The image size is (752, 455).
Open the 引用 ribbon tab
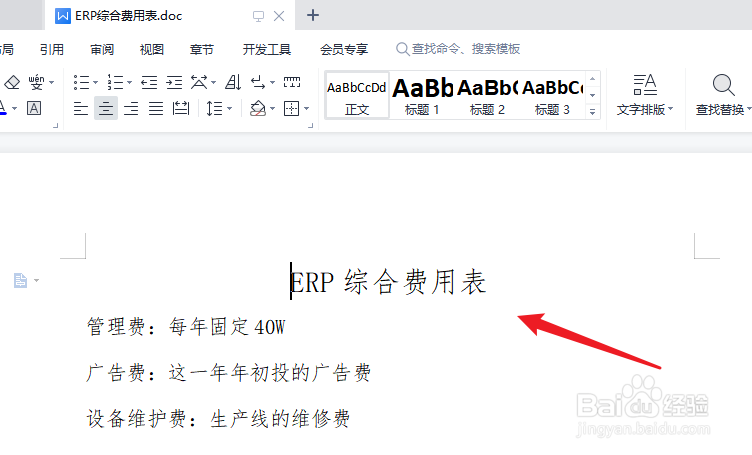click(52, 49)
